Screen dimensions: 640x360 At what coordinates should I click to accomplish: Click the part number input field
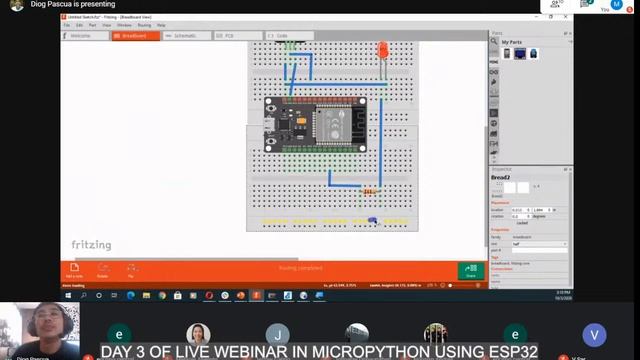click(x=540, y=250)
